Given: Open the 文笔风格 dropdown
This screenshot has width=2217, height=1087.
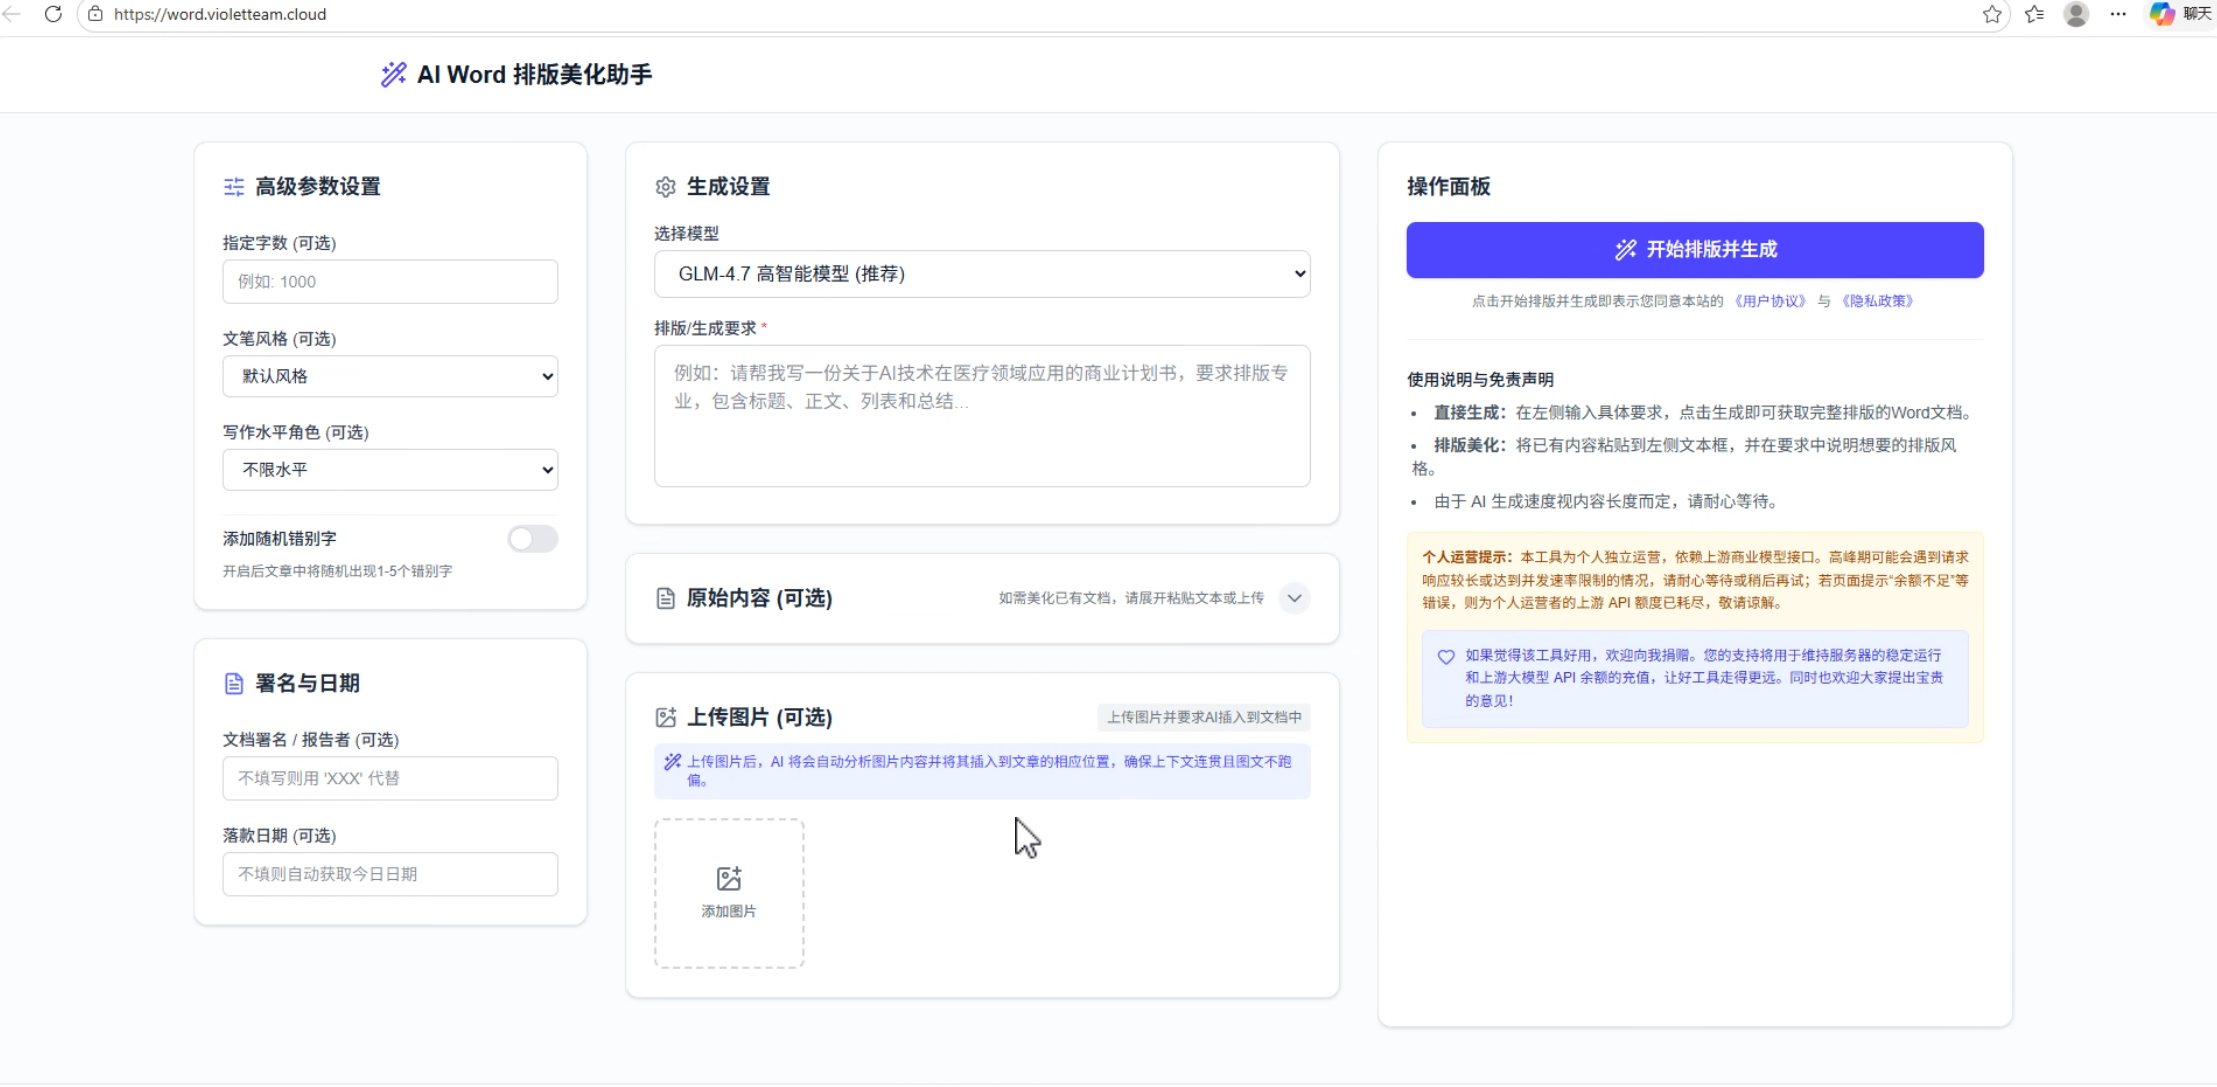Looking at the screenshot, I should point(390,377).
